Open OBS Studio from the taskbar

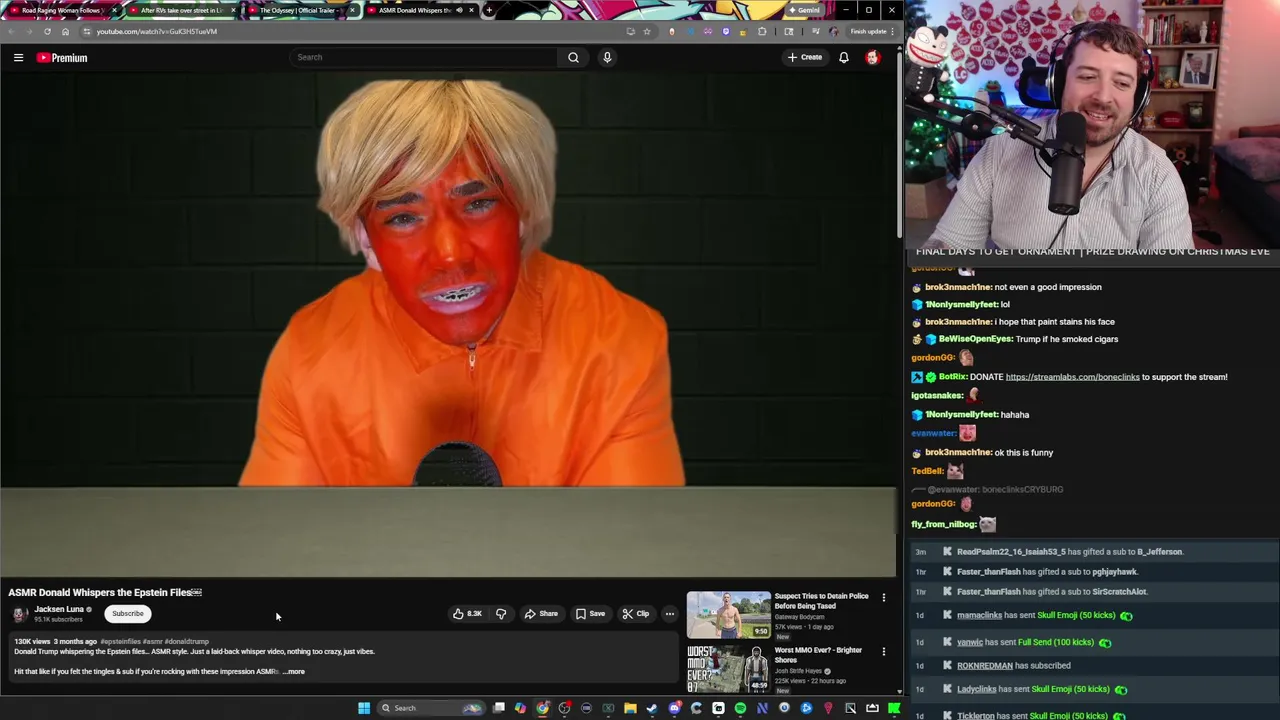click(563, 708)
